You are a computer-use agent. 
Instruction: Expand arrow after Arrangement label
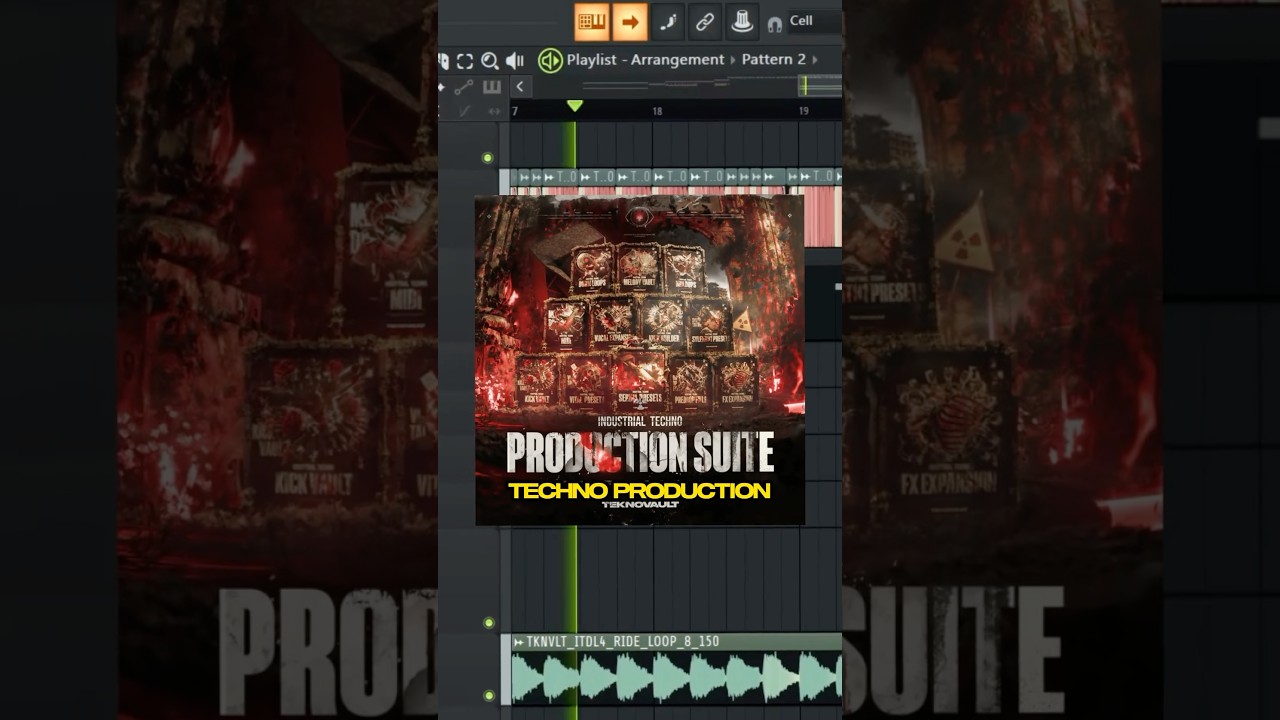pyautogui.click(x=732, y=60)
